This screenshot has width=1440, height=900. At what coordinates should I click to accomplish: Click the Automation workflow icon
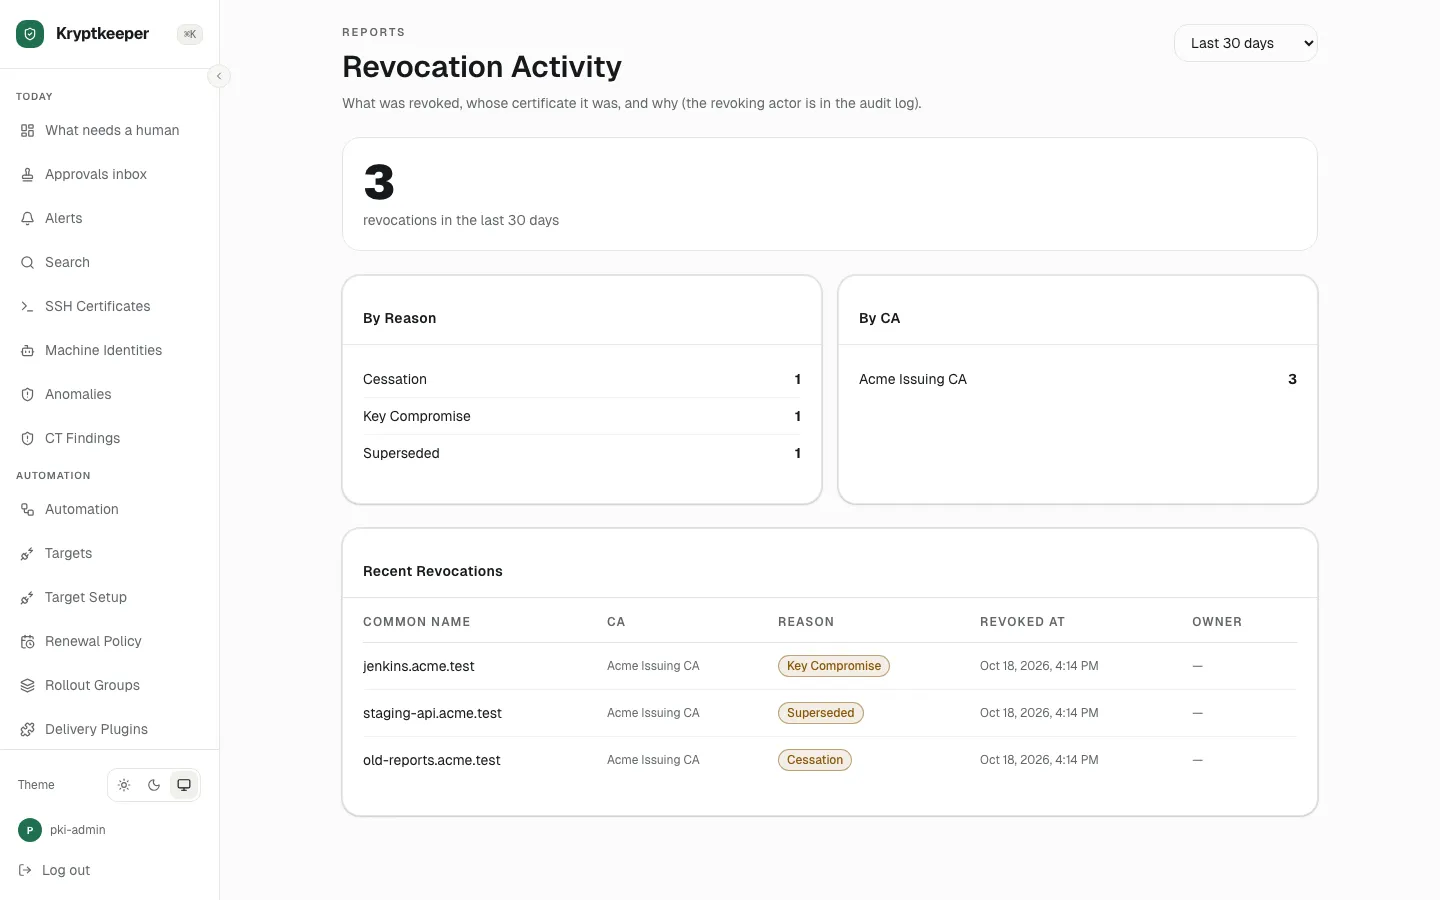(x=28, y=510)
